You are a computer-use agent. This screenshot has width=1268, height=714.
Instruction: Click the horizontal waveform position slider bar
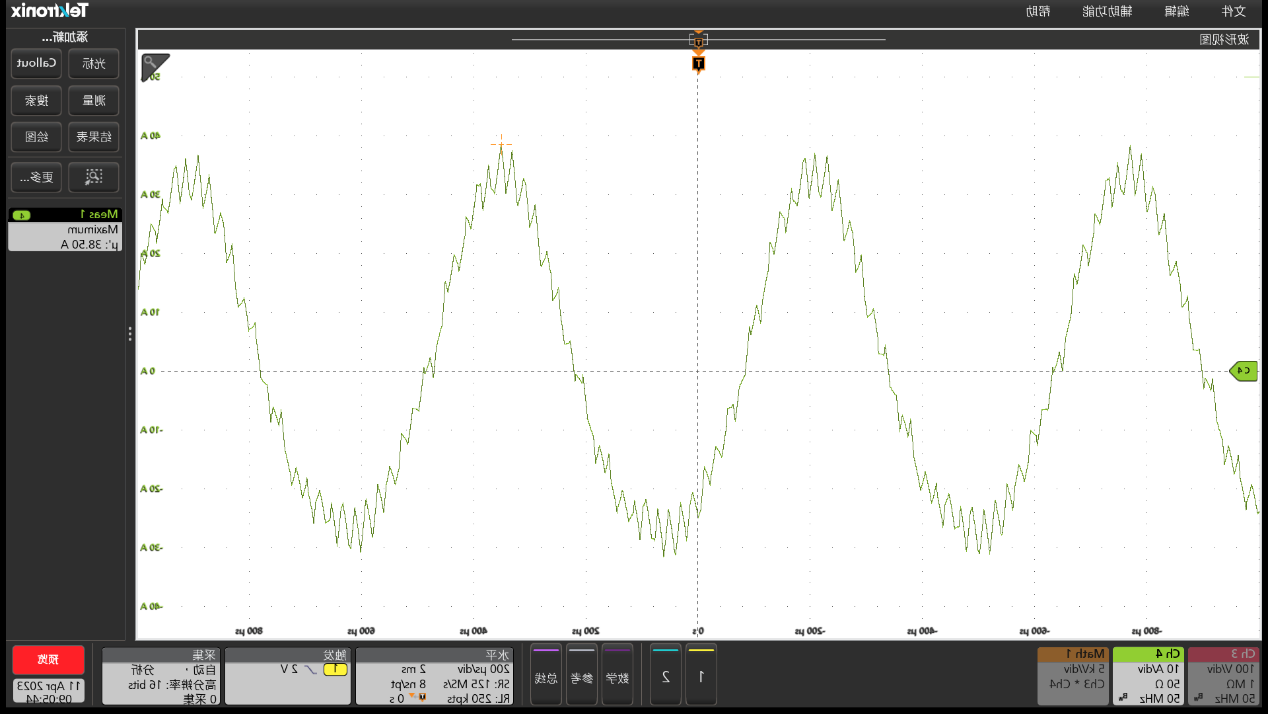698,40
